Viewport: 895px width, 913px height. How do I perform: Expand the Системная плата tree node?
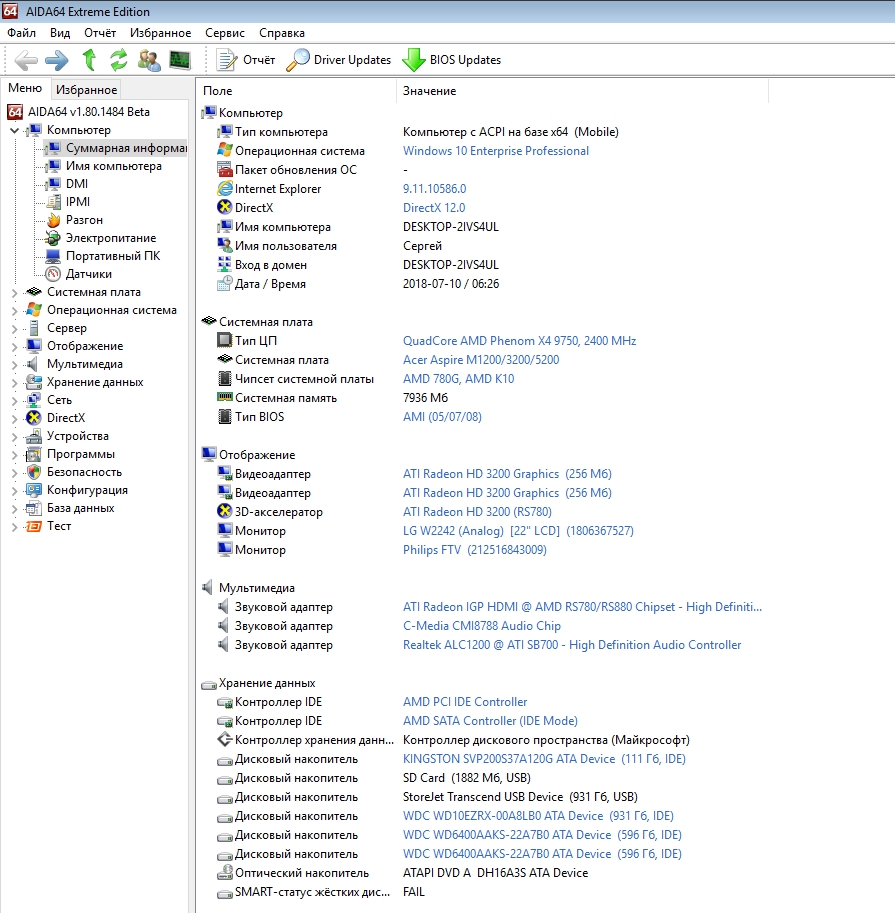tap(15, 292)
